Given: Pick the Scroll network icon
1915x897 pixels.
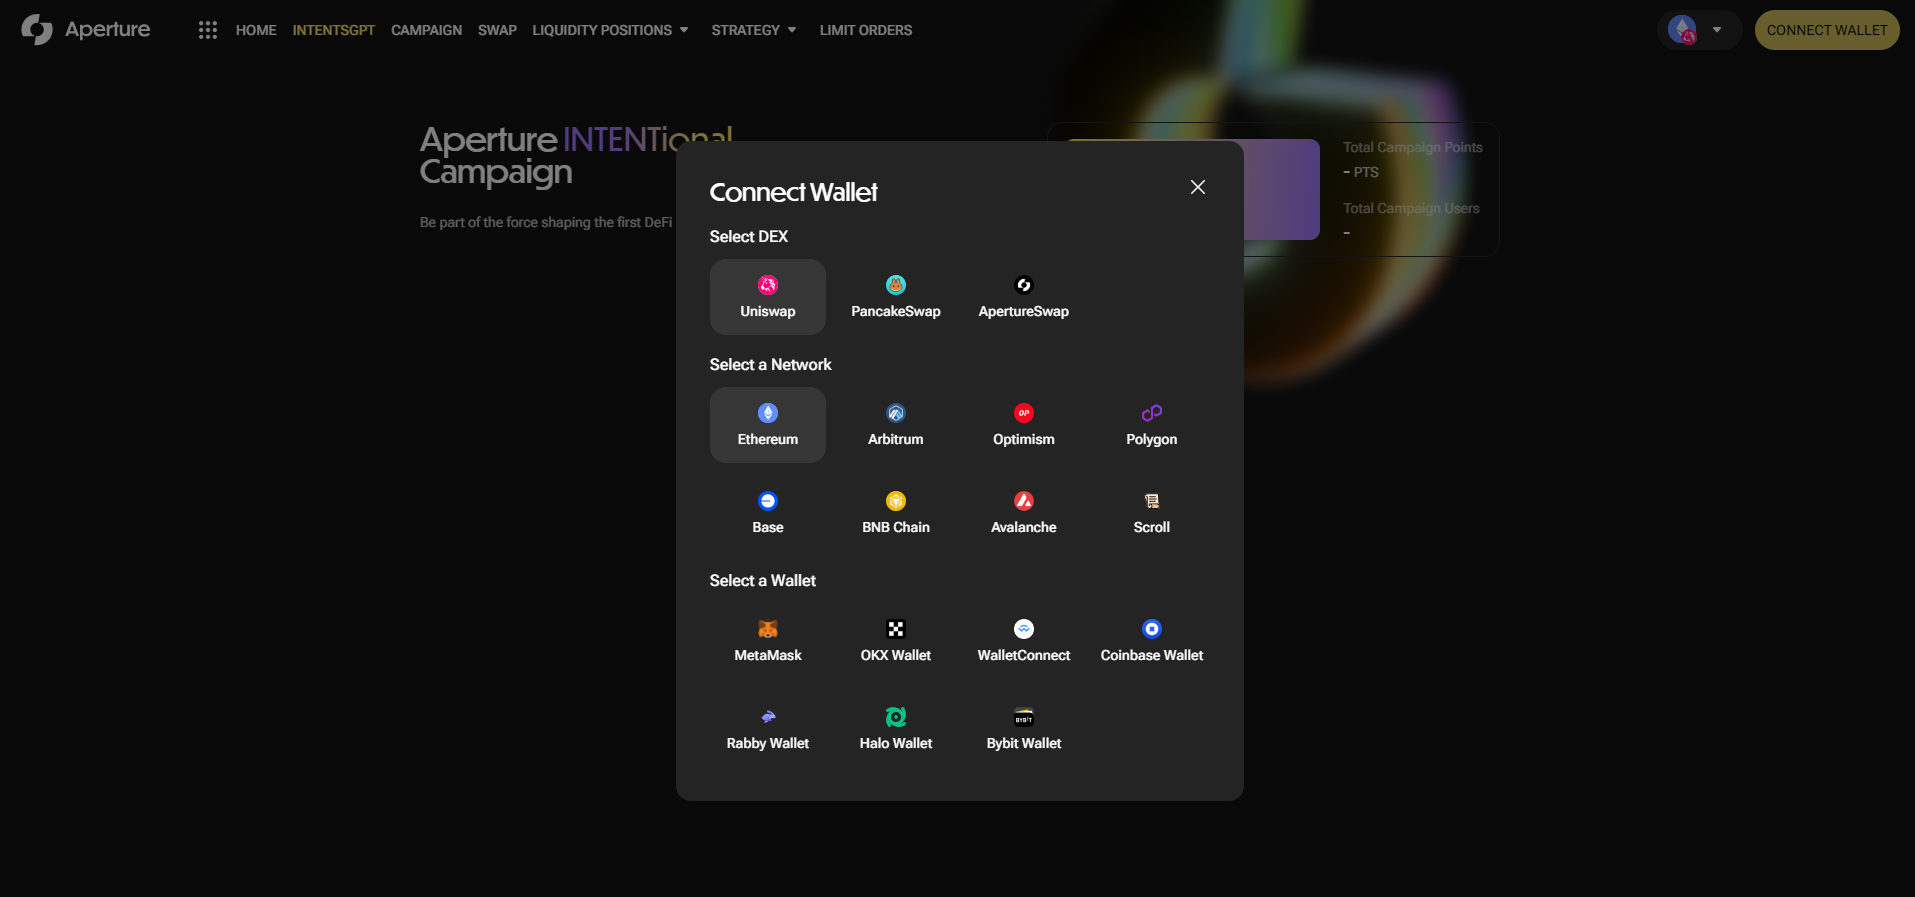Looking at the screenshot, I should pyautogui.click(x=1152, y=501).
